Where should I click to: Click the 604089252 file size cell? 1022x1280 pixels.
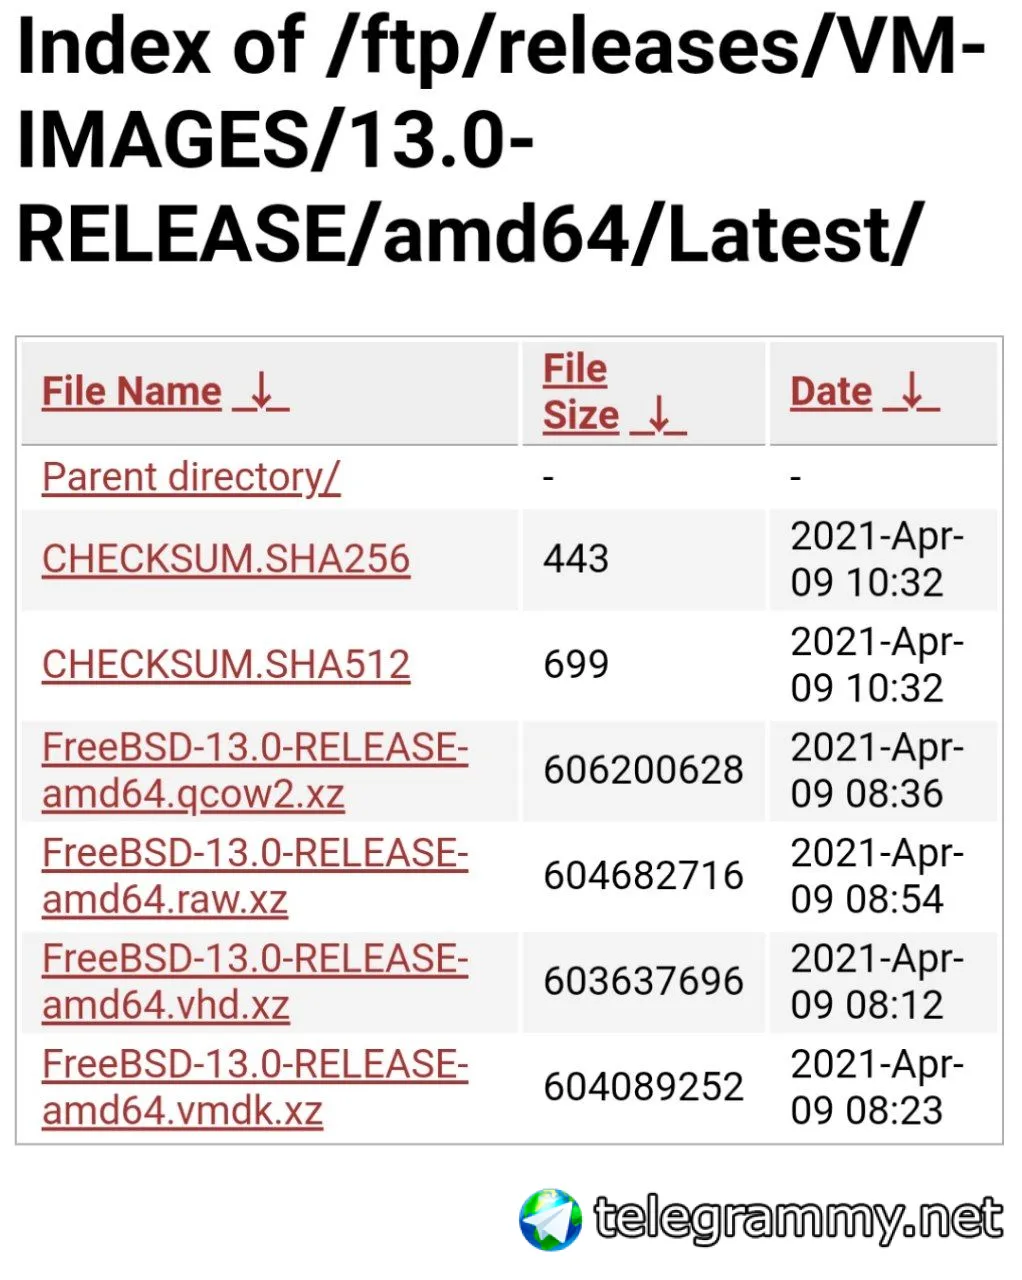pyautogui.click(x=643, y=1088)
